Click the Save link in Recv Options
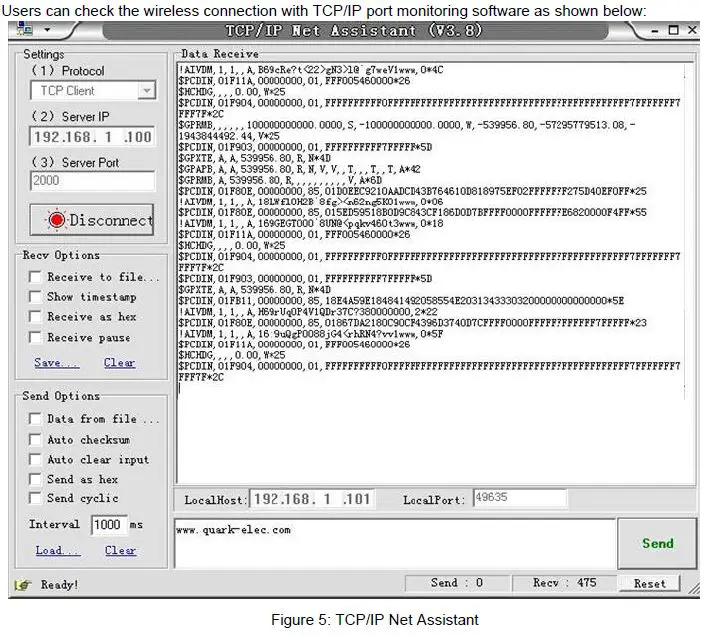Image resolution: width=710 pixels, height=637 pixels. coord(57,363)
